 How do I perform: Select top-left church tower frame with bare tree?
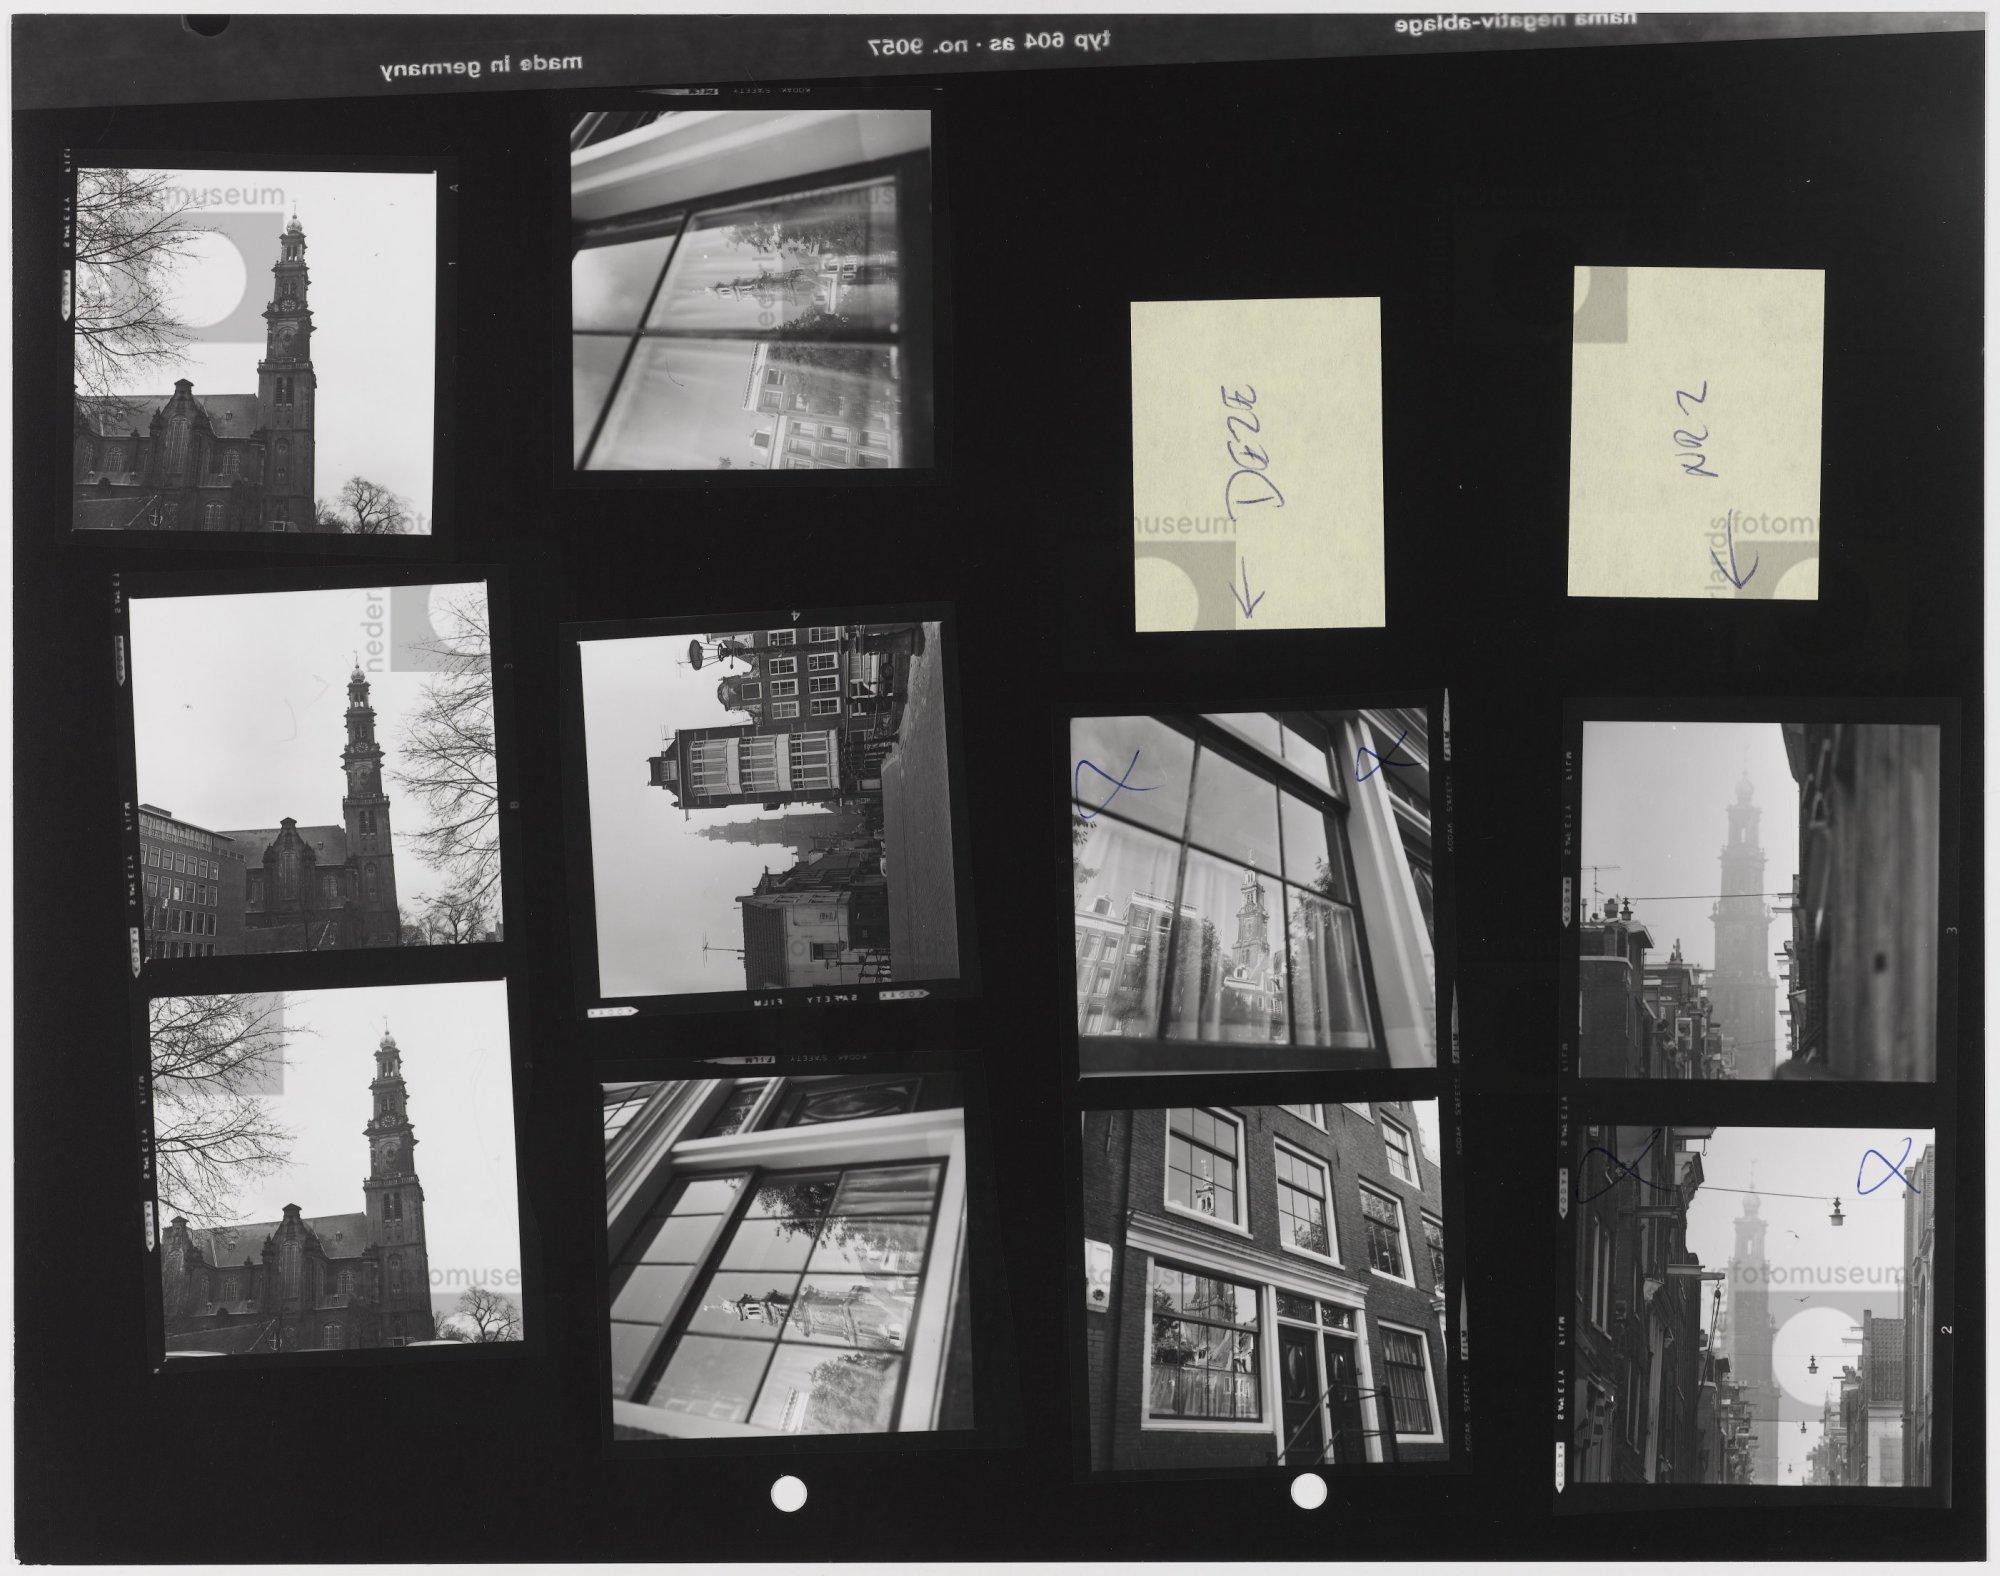254,350
